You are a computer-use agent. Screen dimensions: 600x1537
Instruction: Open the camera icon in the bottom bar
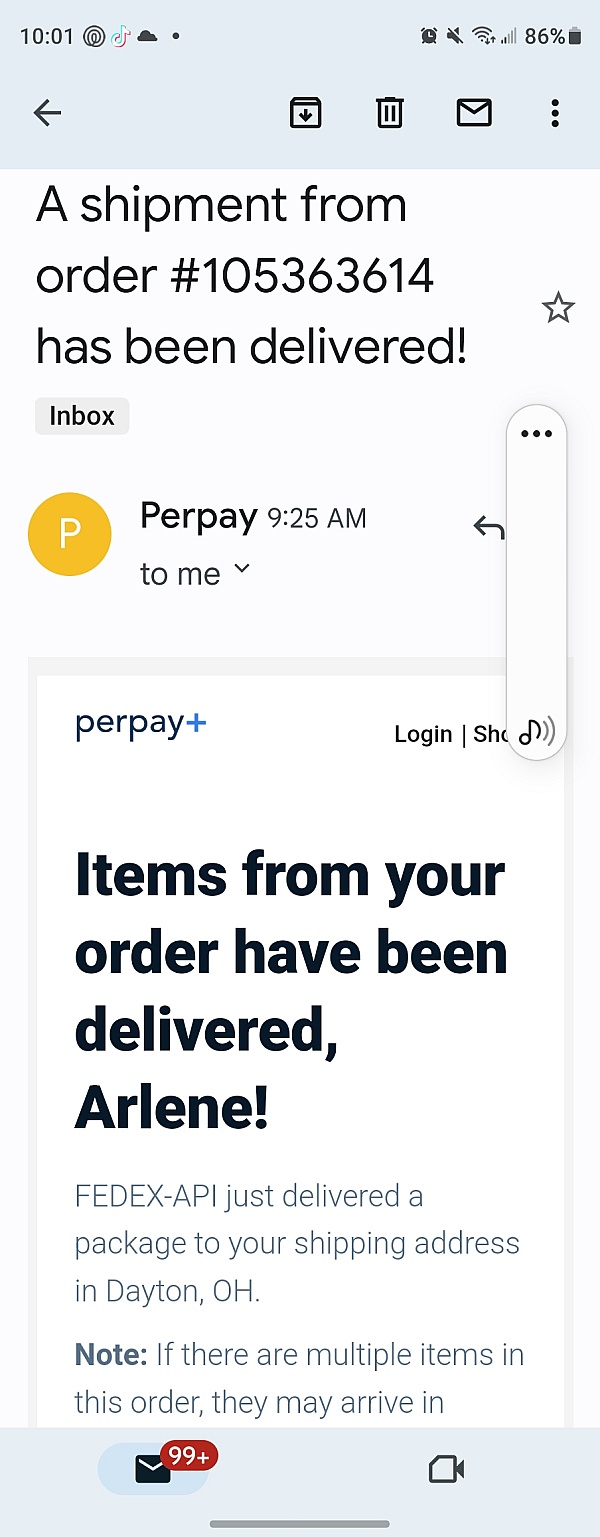point(446,1469)
